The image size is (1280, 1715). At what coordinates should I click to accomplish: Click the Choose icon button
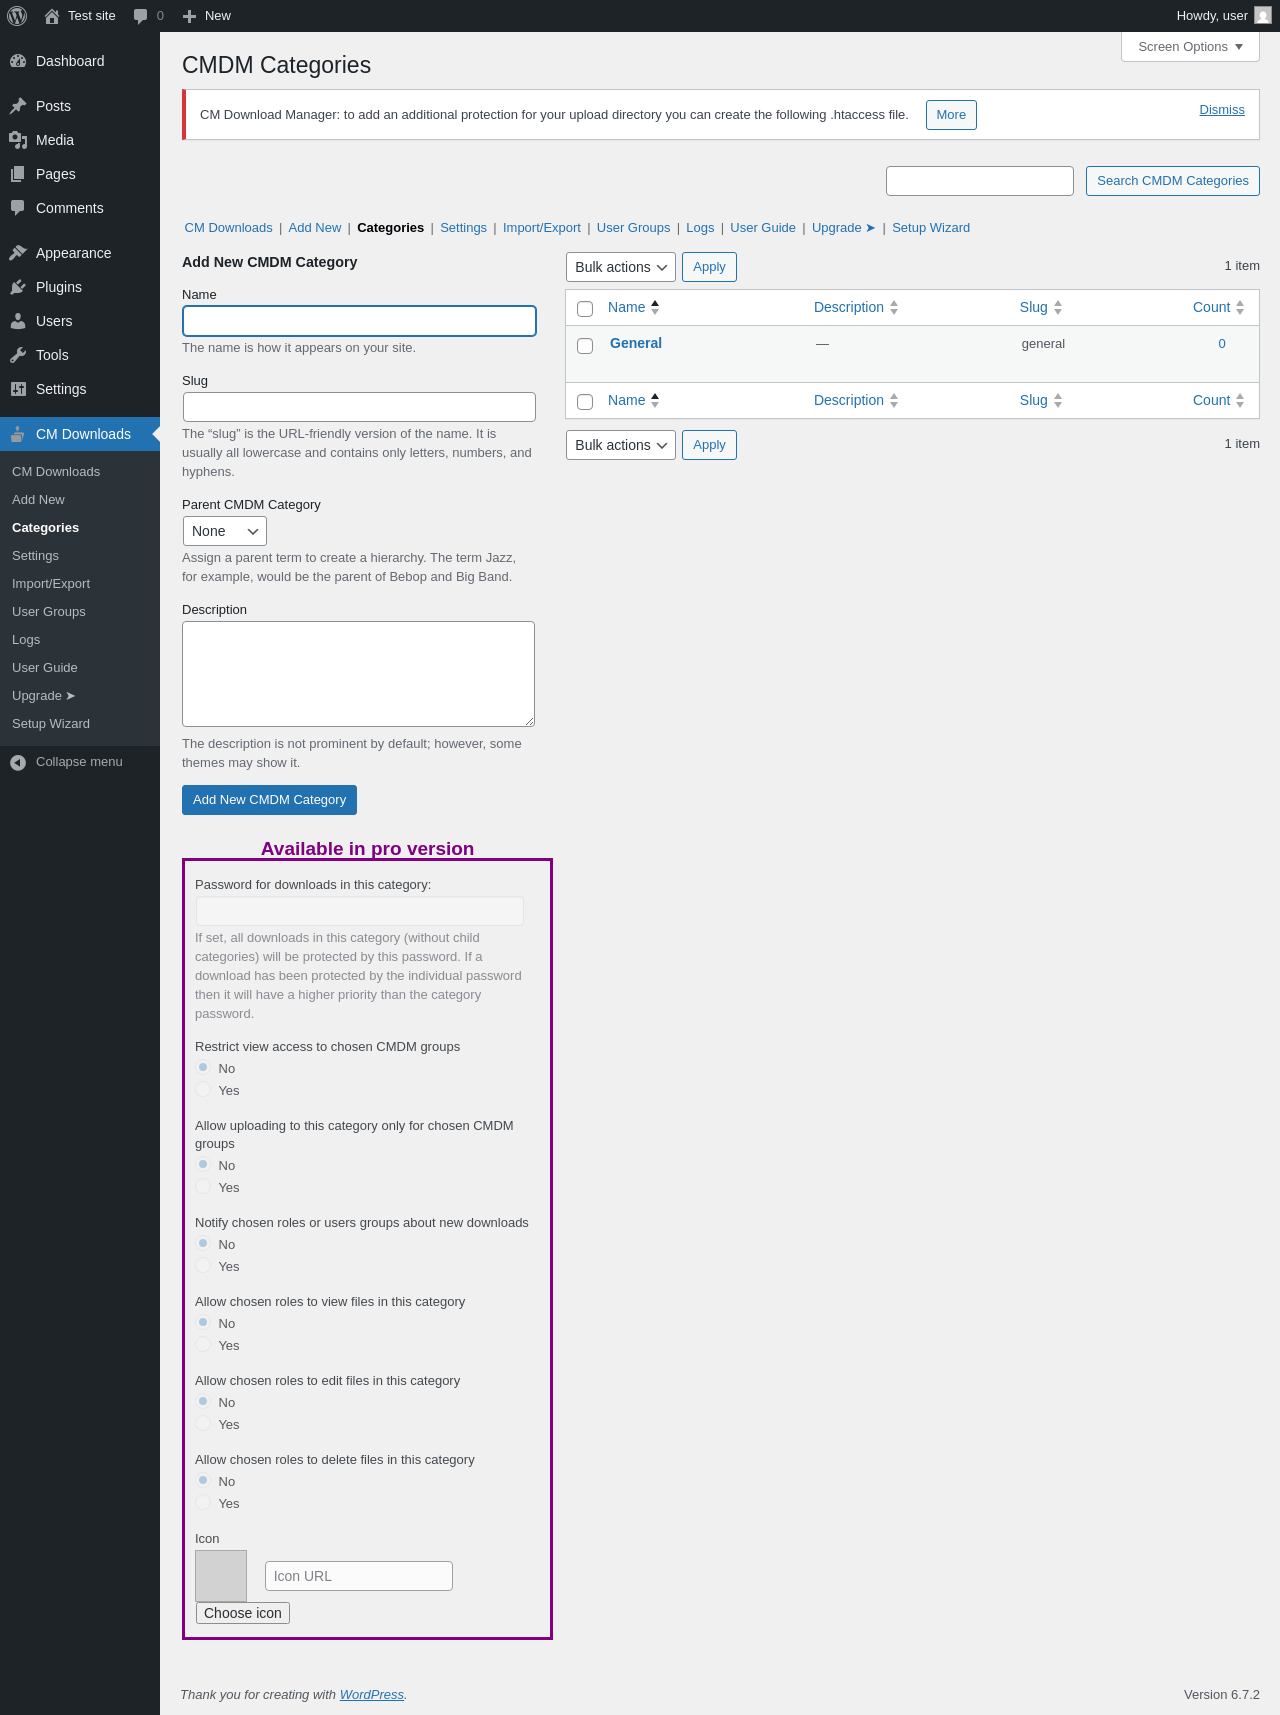point(243,1613)
